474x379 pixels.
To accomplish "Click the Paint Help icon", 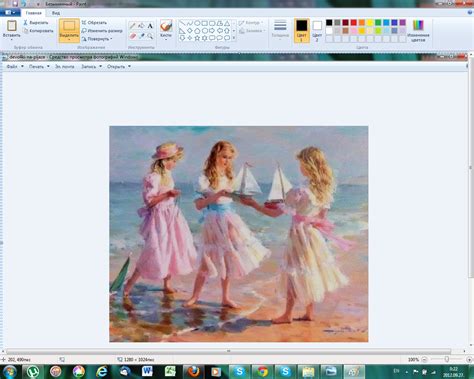I will [470, 13].
